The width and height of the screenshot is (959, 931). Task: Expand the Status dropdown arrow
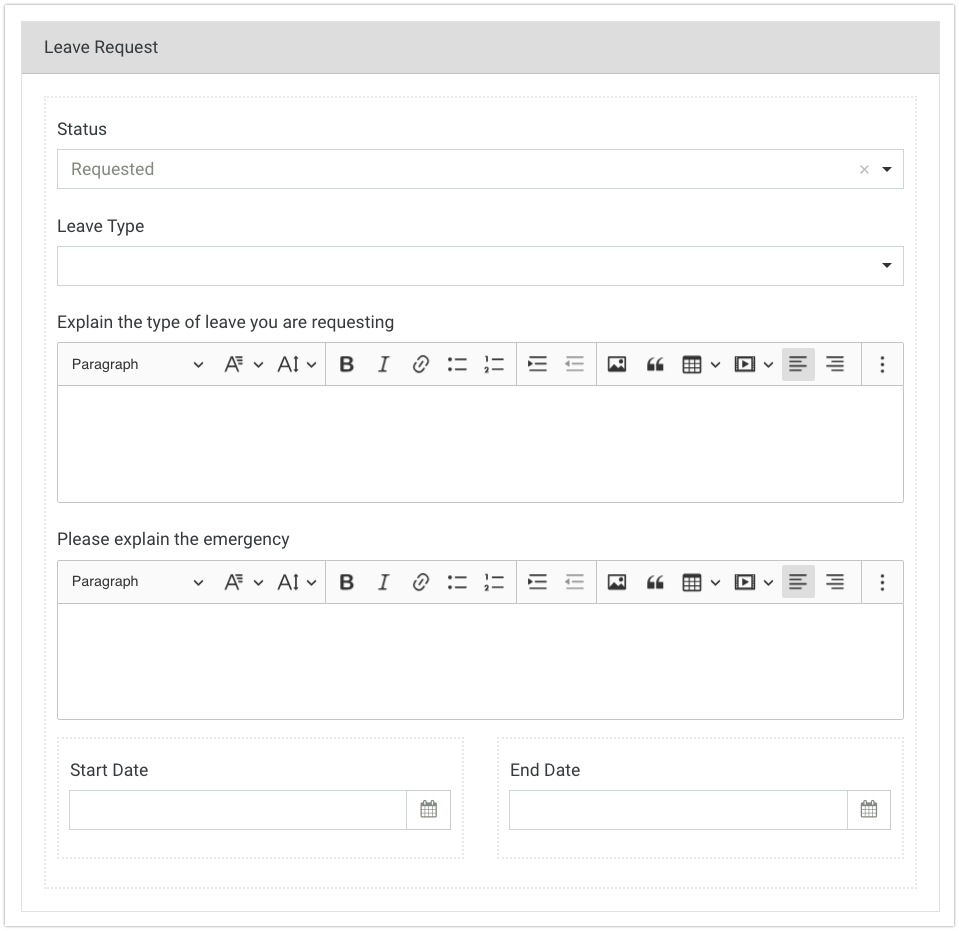[887, 170]
